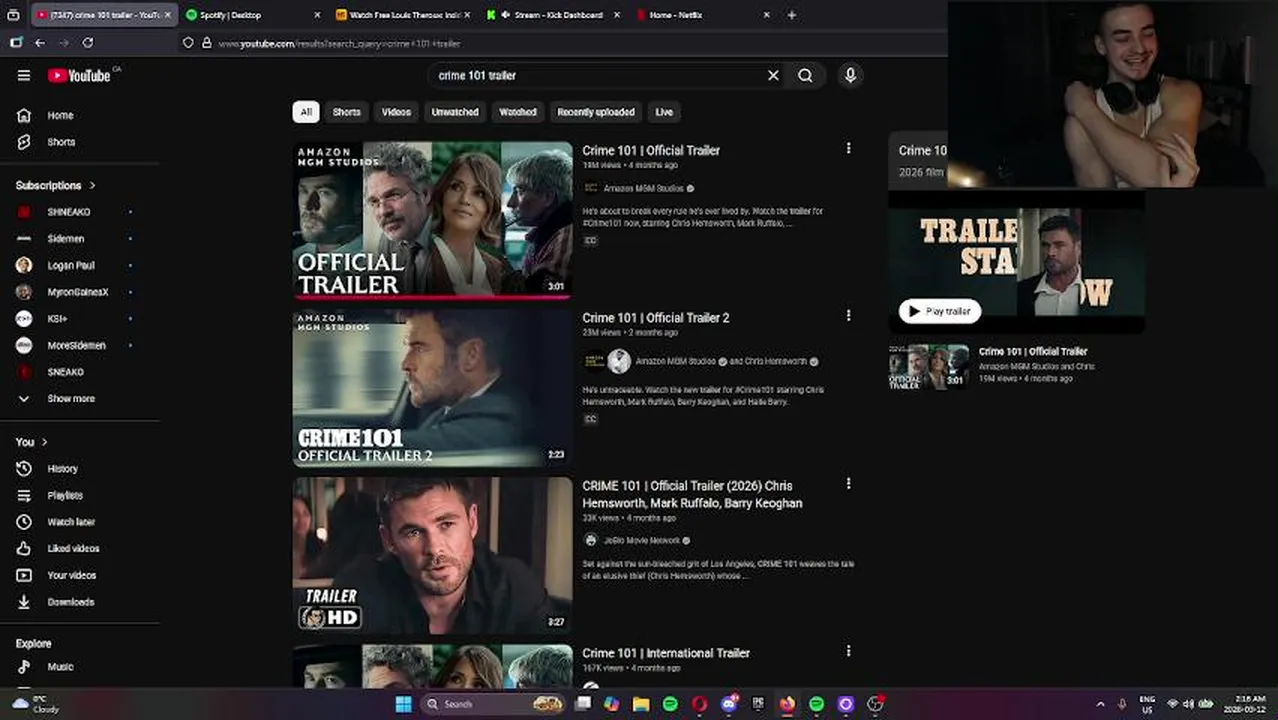Select the Watched filter chip
1278x720 pixels.
tap(518, 112)
